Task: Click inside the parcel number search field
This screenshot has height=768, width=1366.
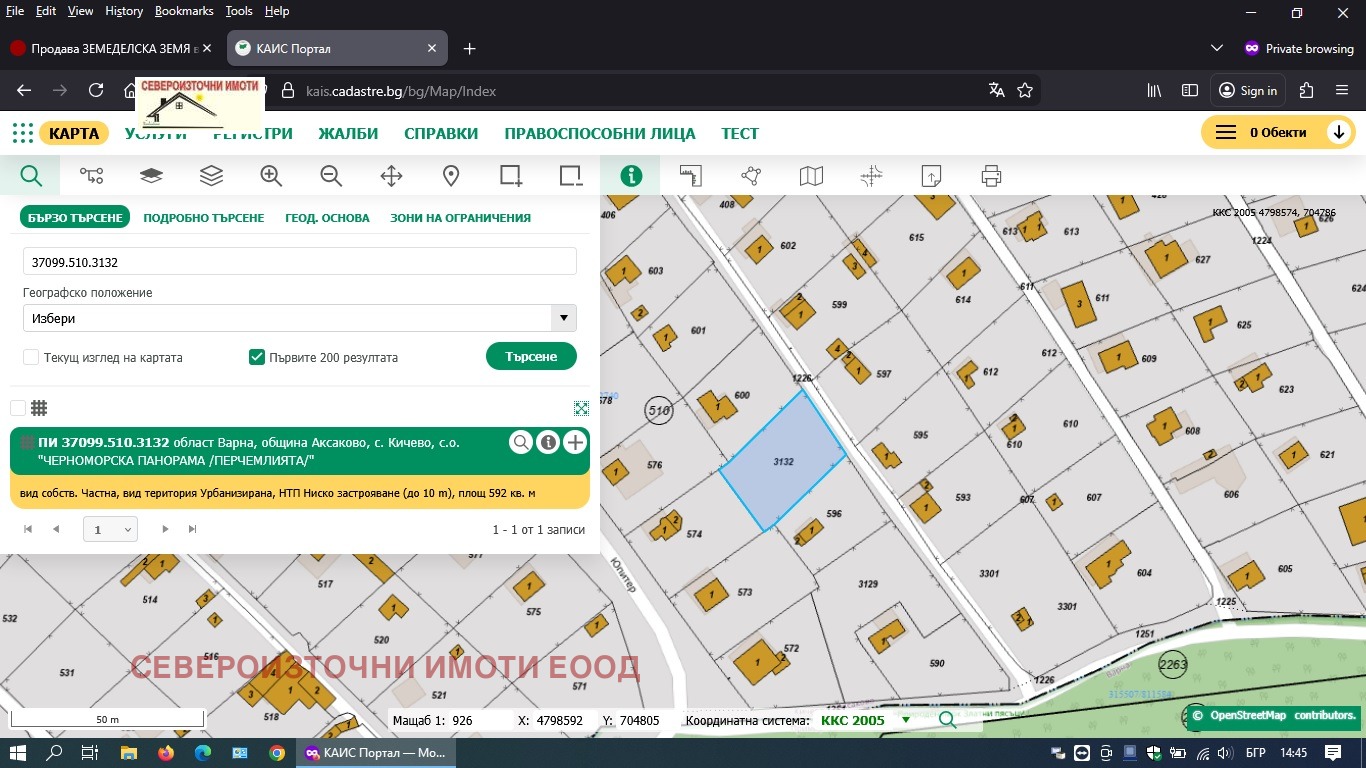Action: pos(300,261)
